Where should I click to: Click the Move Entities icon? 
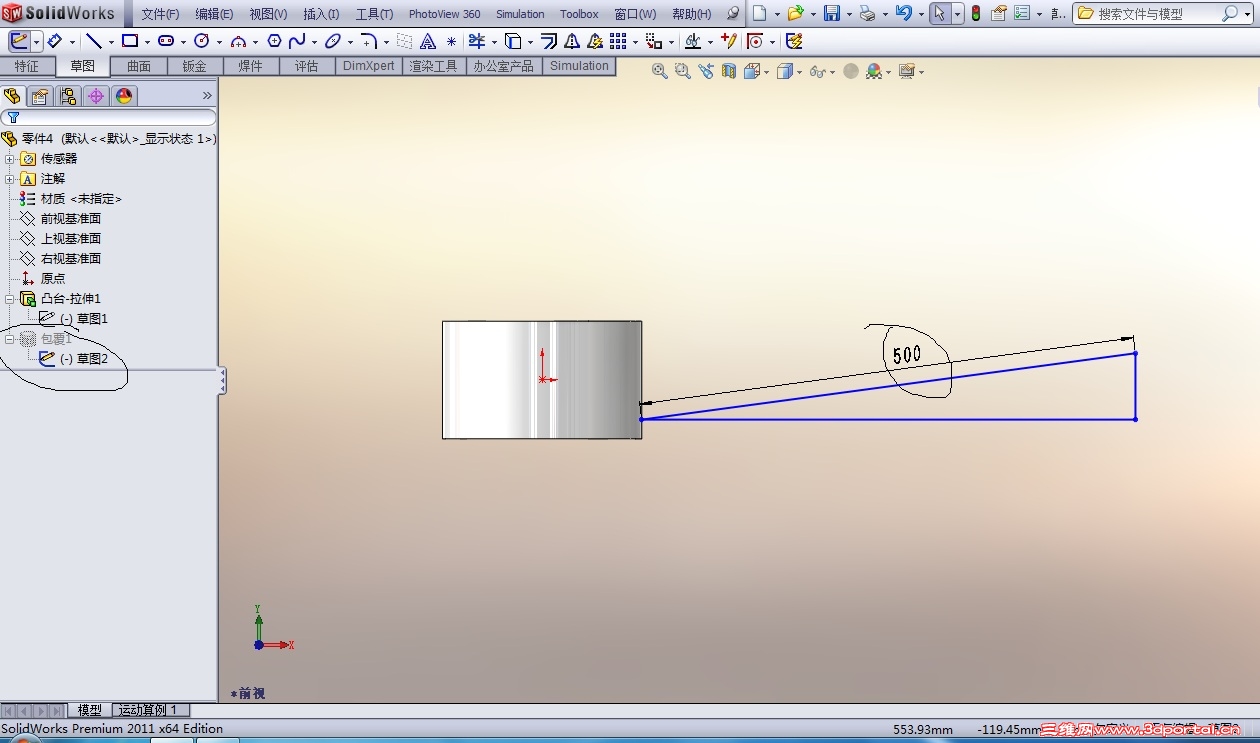tap(653, 41)
